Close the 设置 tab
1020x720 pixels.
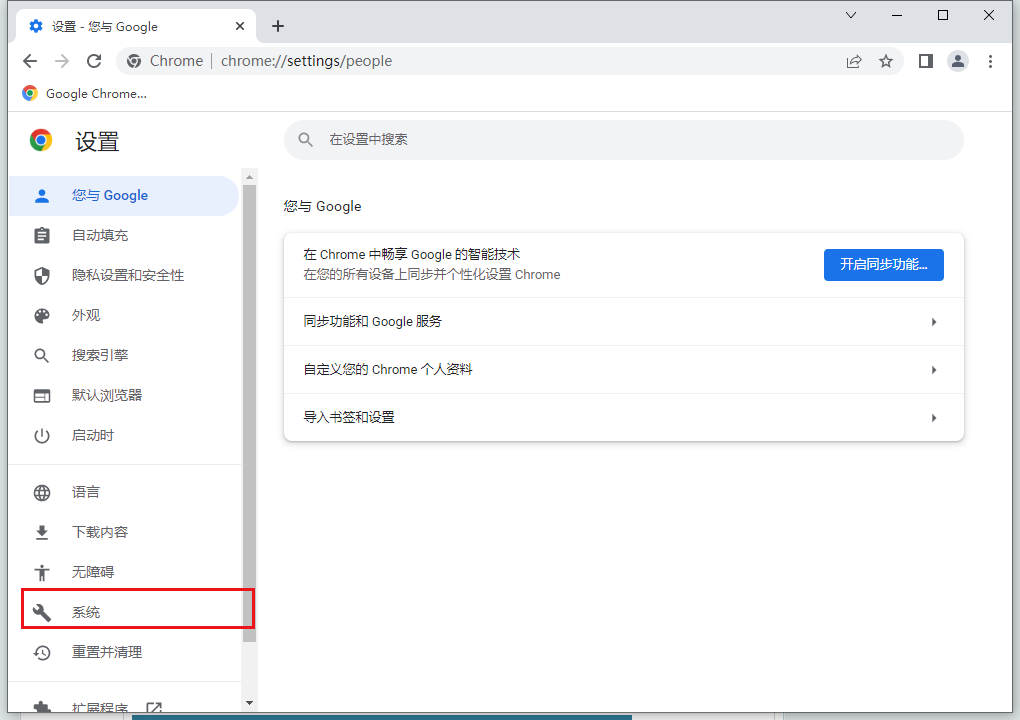[x=239, y=26]
